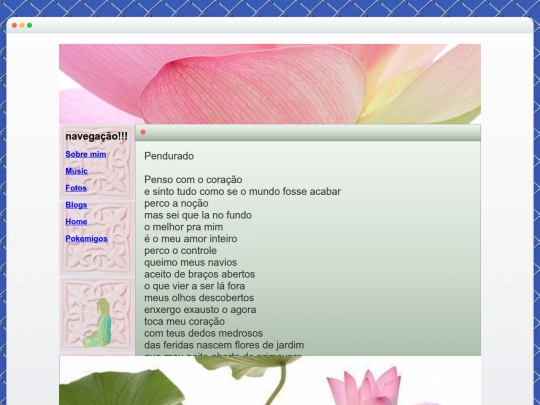The width and height of the screenshot is (540, 405).
Task: Click the poem title "Pendurado"
Action: click(x=169, y=156)
